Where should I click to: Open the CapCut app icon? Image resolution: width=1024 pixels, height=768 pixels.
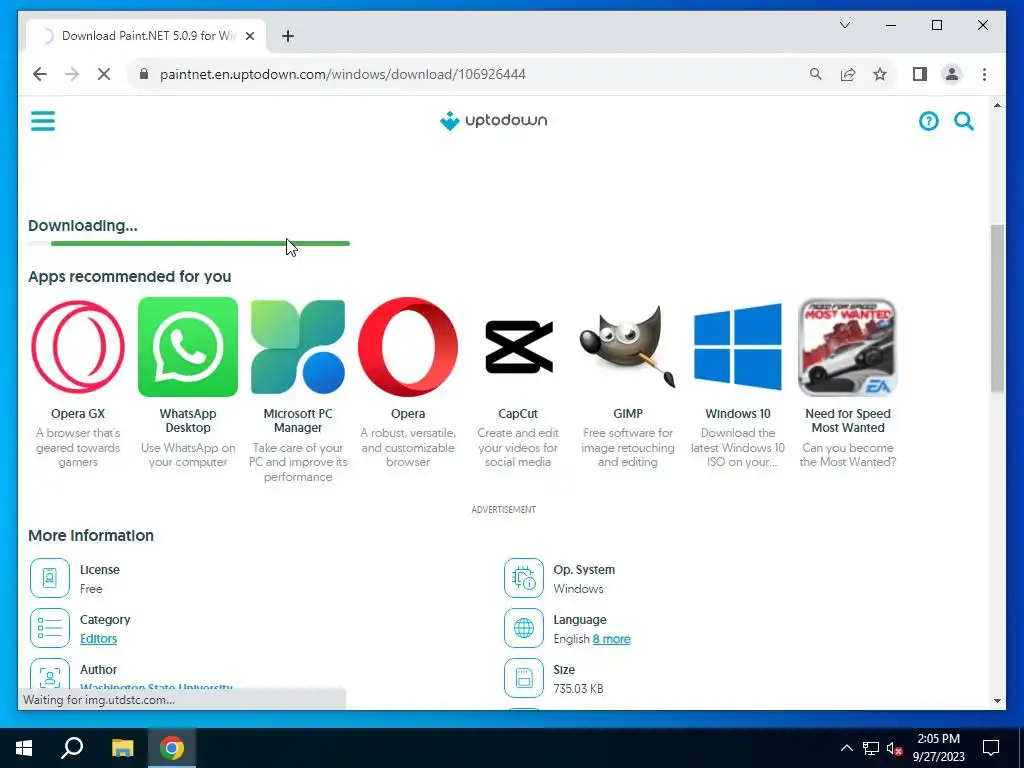click(518, 347)
